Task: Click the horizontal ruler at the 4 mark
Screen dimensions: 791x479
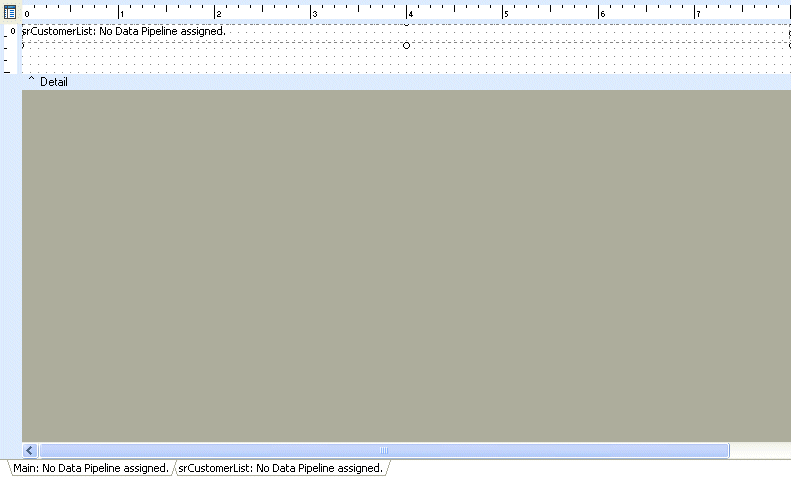Action: 408,13
